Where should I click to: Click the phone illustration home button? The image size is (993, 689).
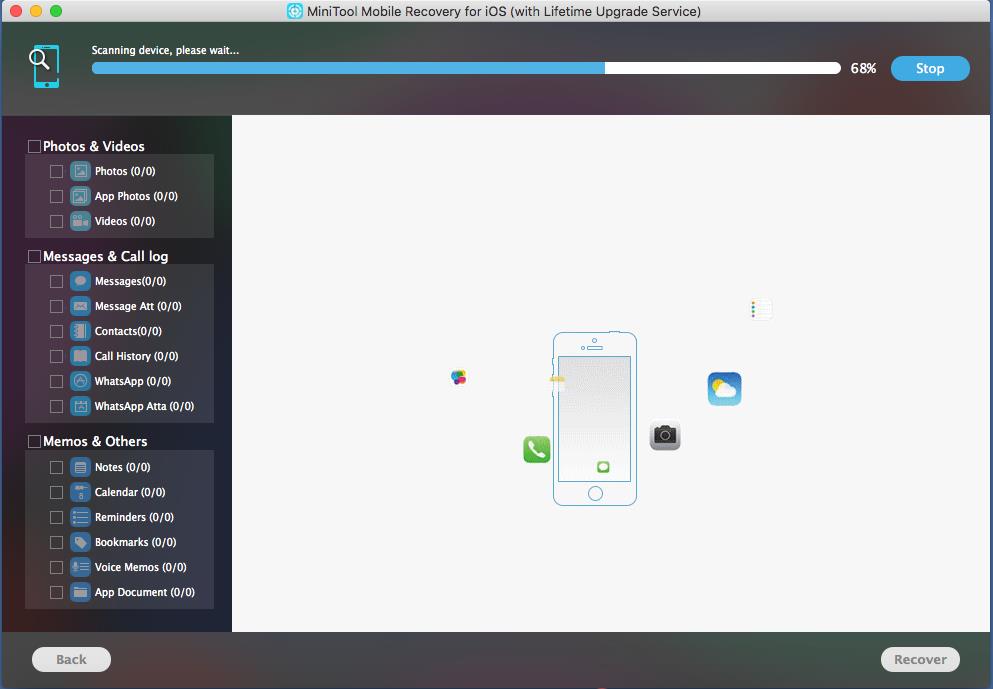[x=595, y=493]
